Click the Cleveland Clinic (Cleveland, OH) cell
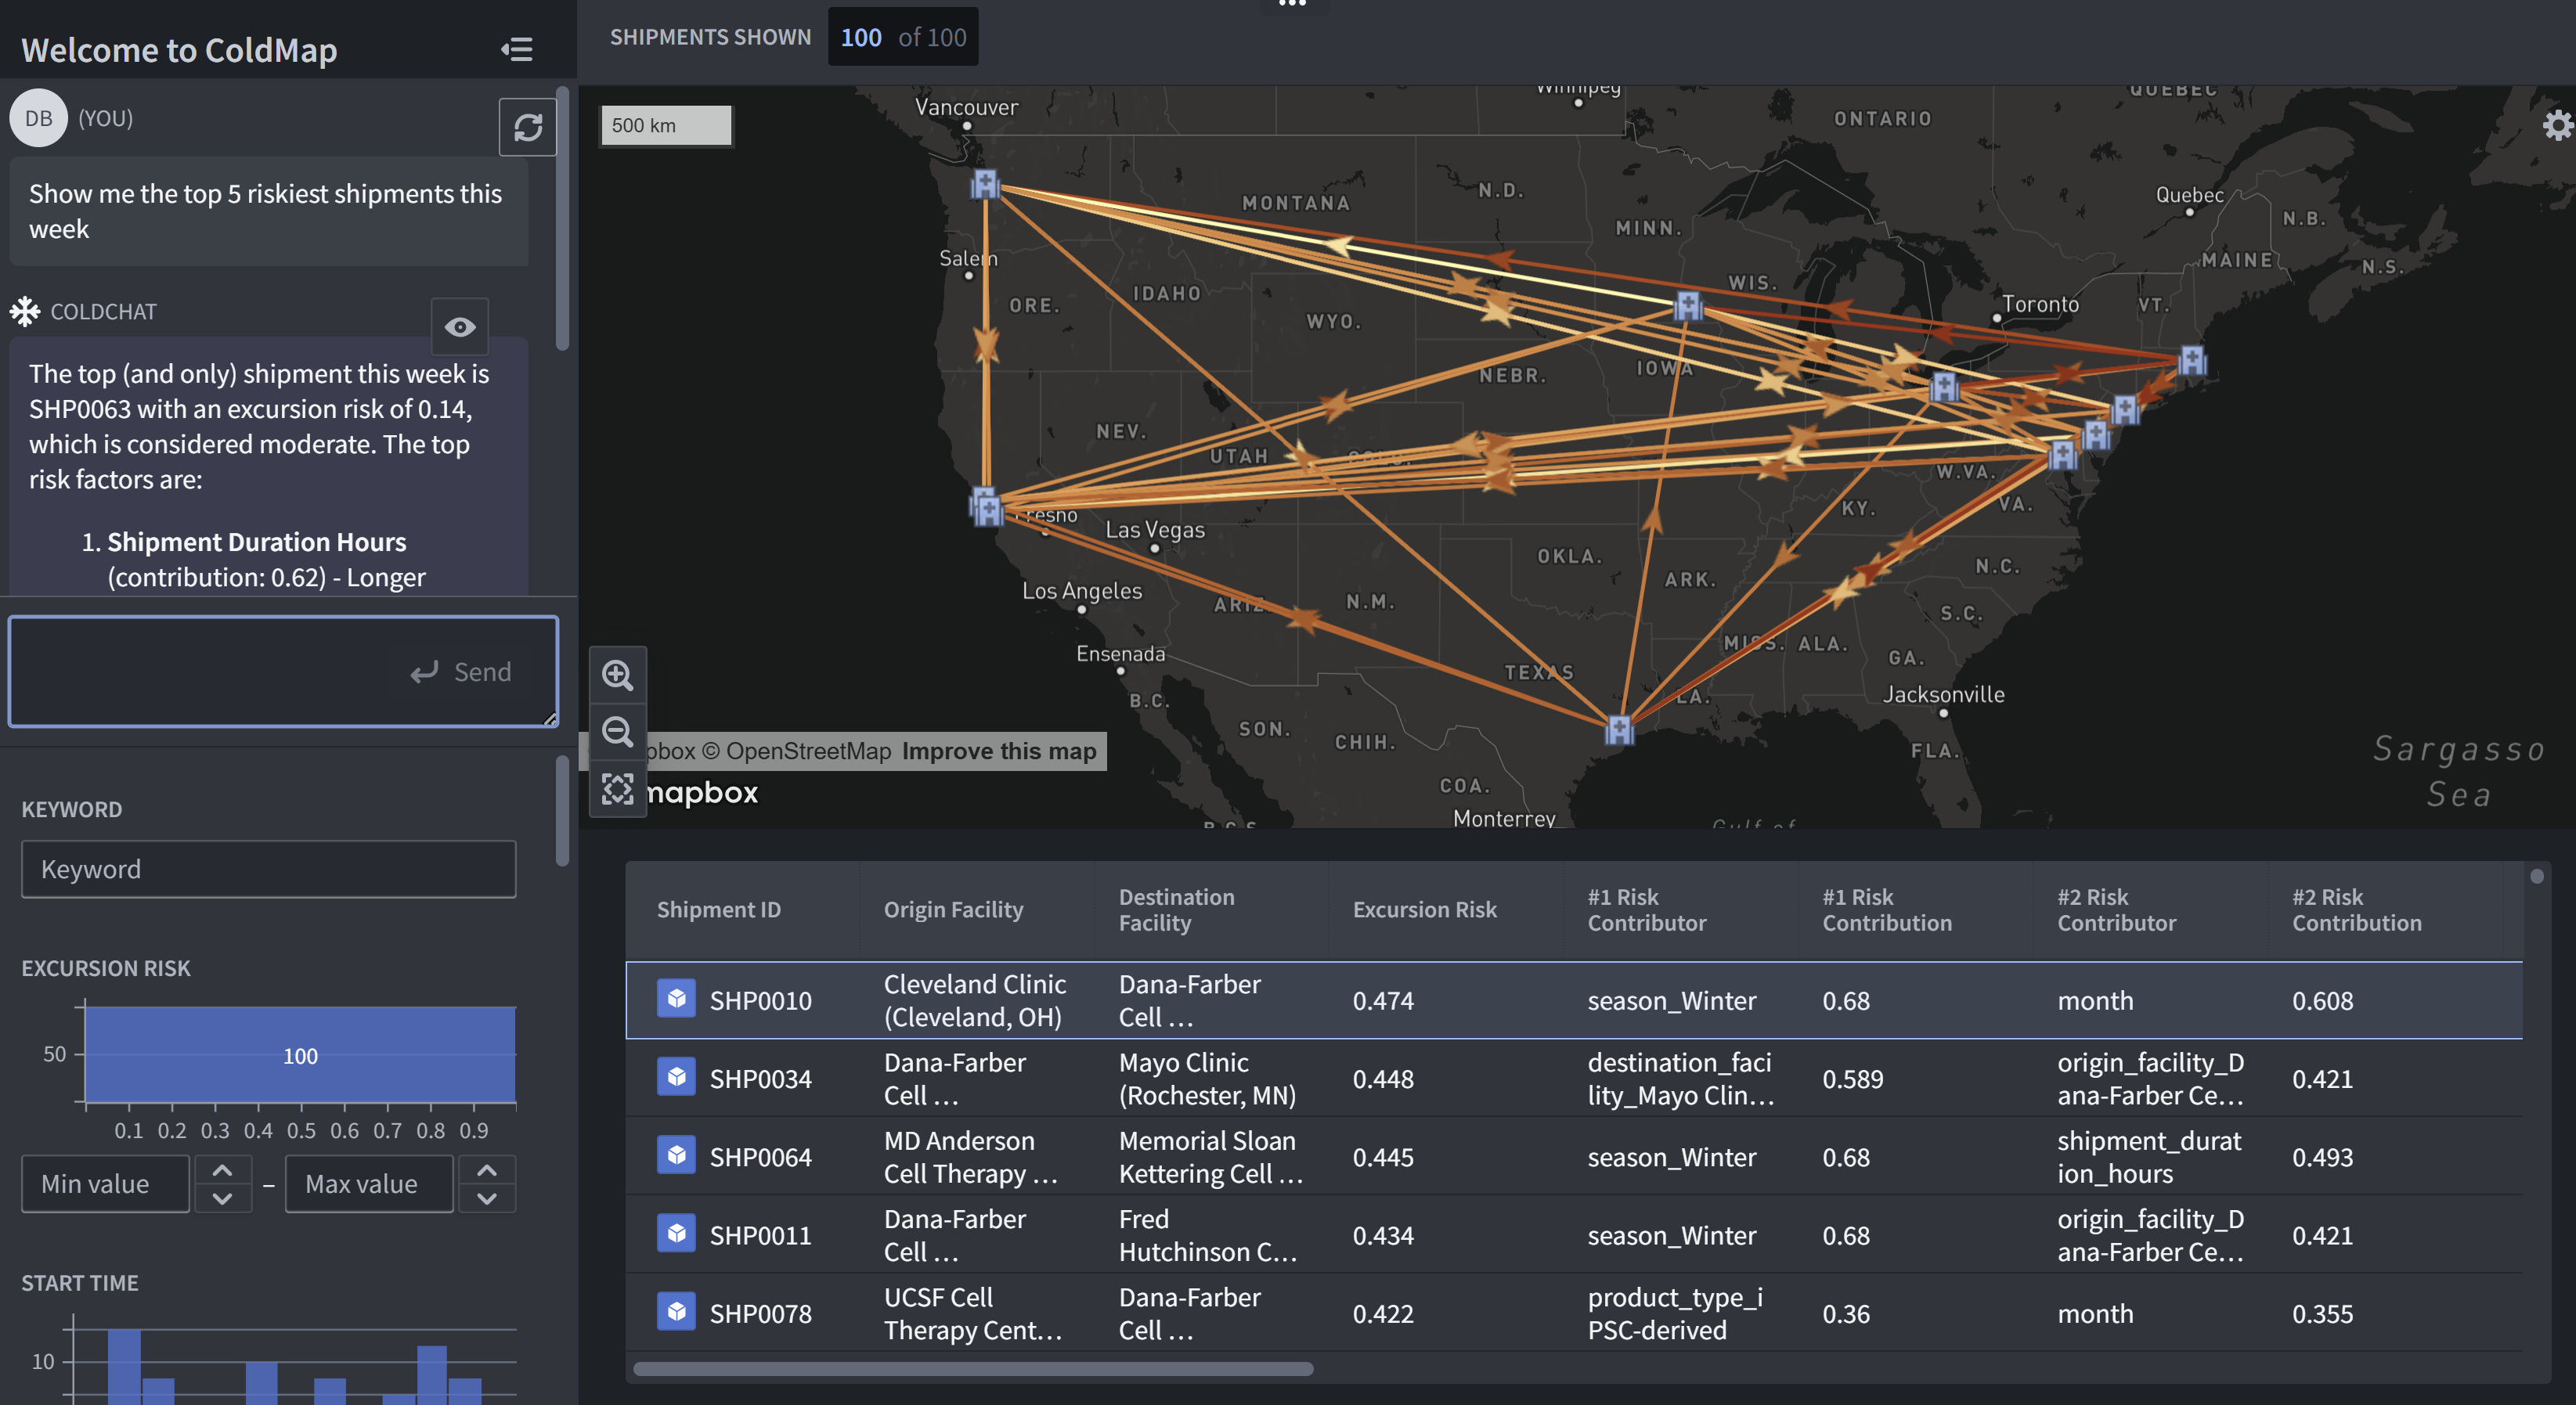 click(974, 1000)
